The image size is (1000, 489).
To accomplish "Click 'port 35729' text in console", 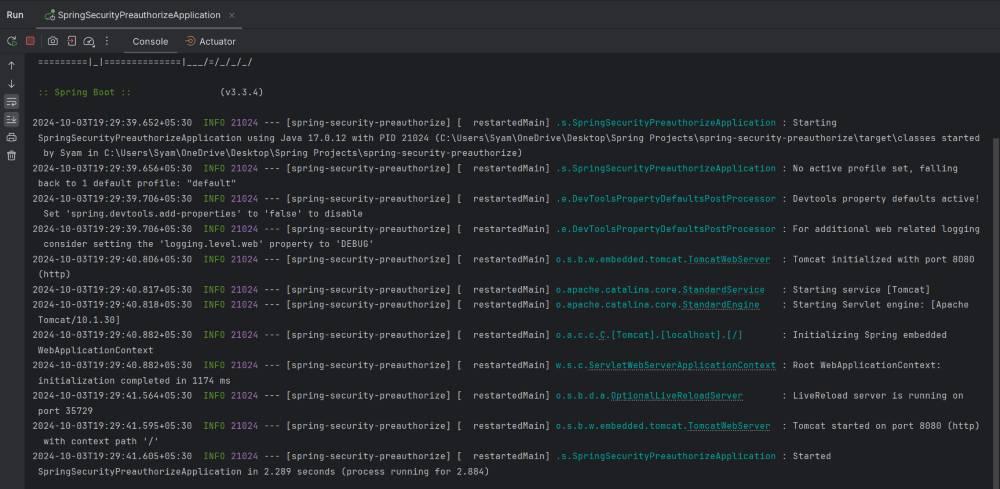I will click(x=66, y=411).
